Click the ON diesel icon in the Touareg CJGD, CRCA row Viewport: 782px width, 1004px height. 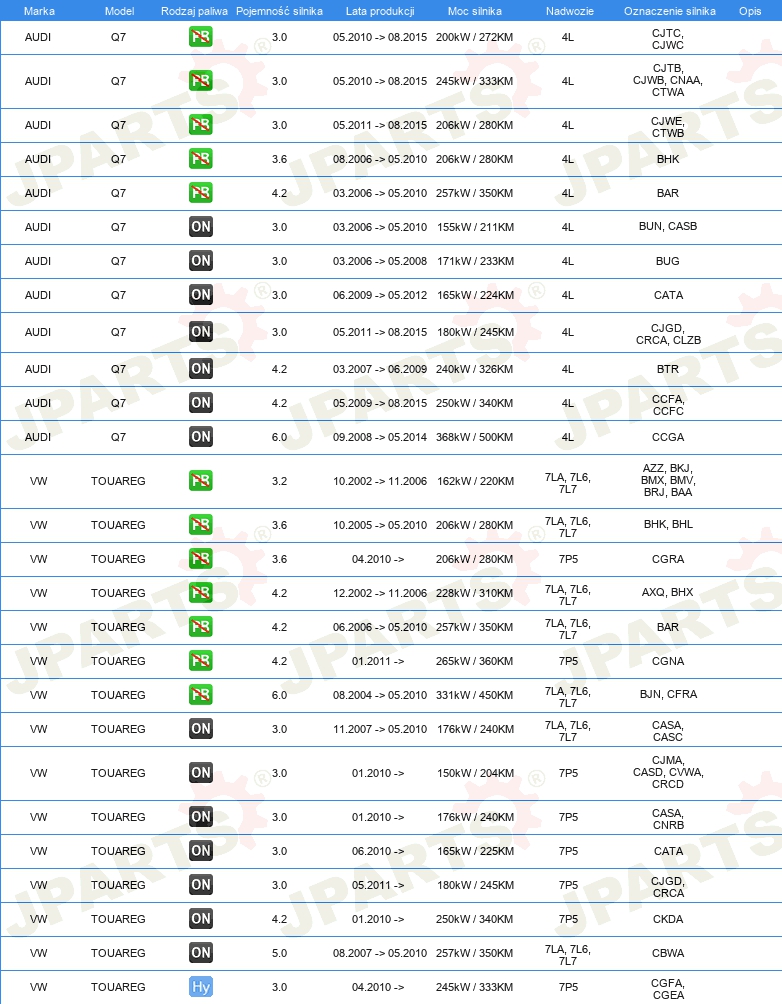click(200, 885)
